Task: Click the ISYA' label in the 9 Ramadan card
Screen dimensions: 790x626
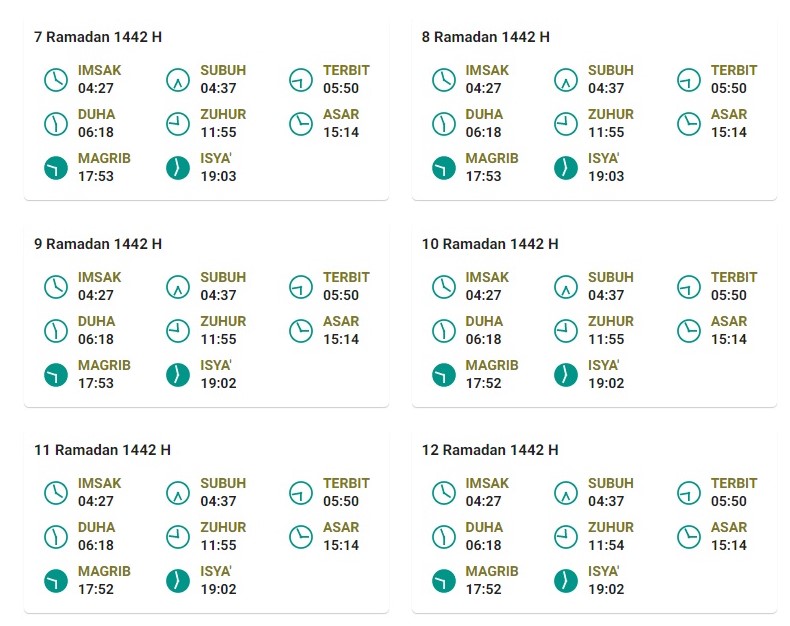Action: click(216, 365)
